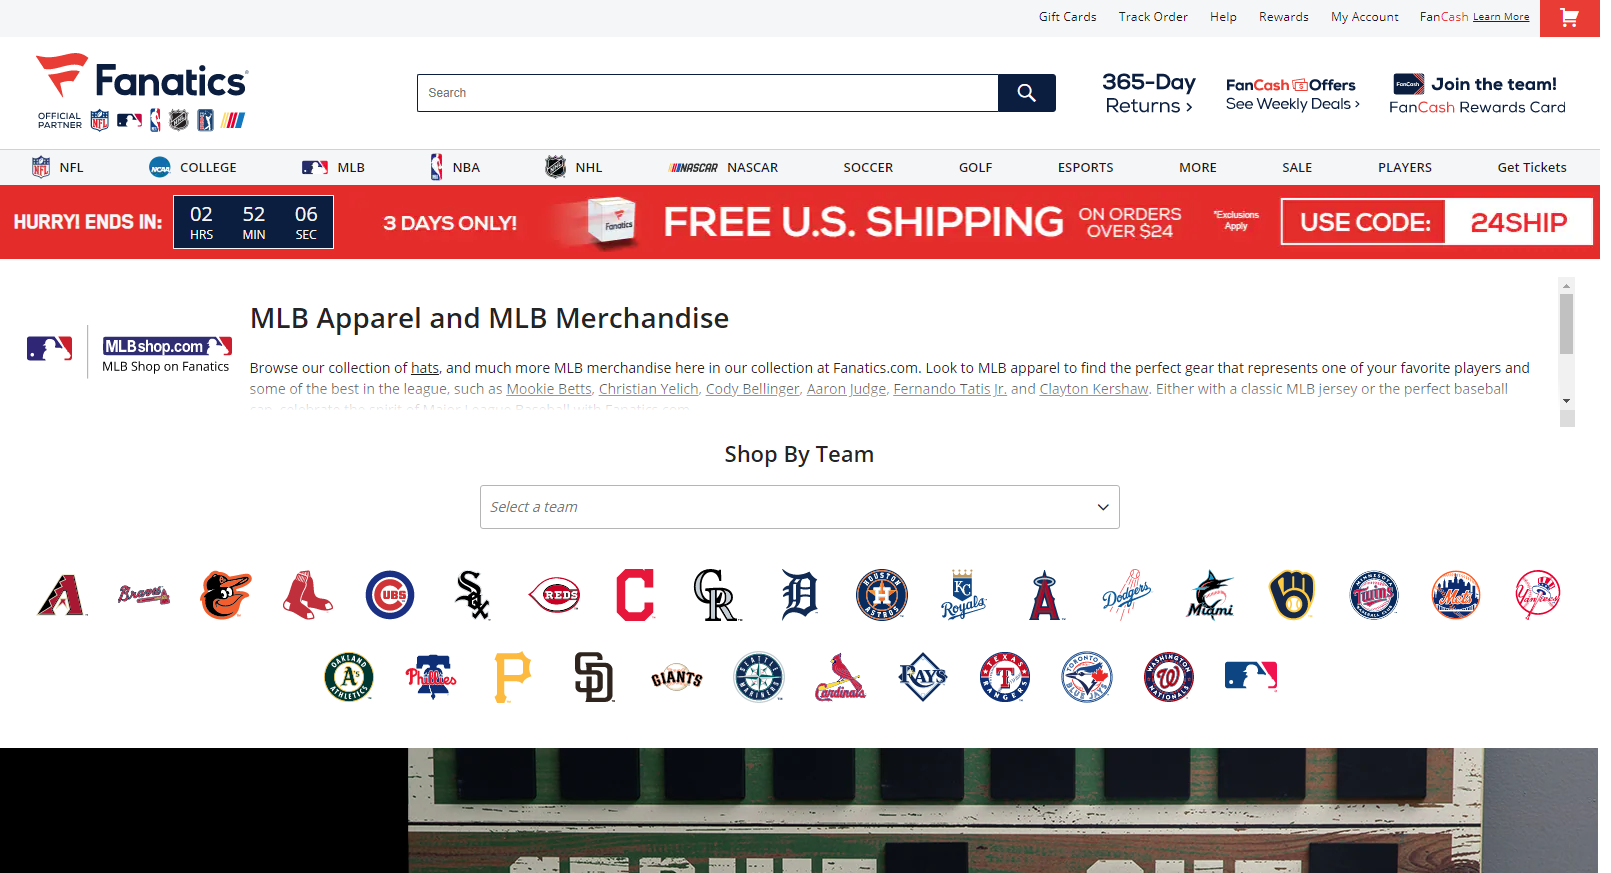
Task: Focus the Search input field
Action: [707, 93]
